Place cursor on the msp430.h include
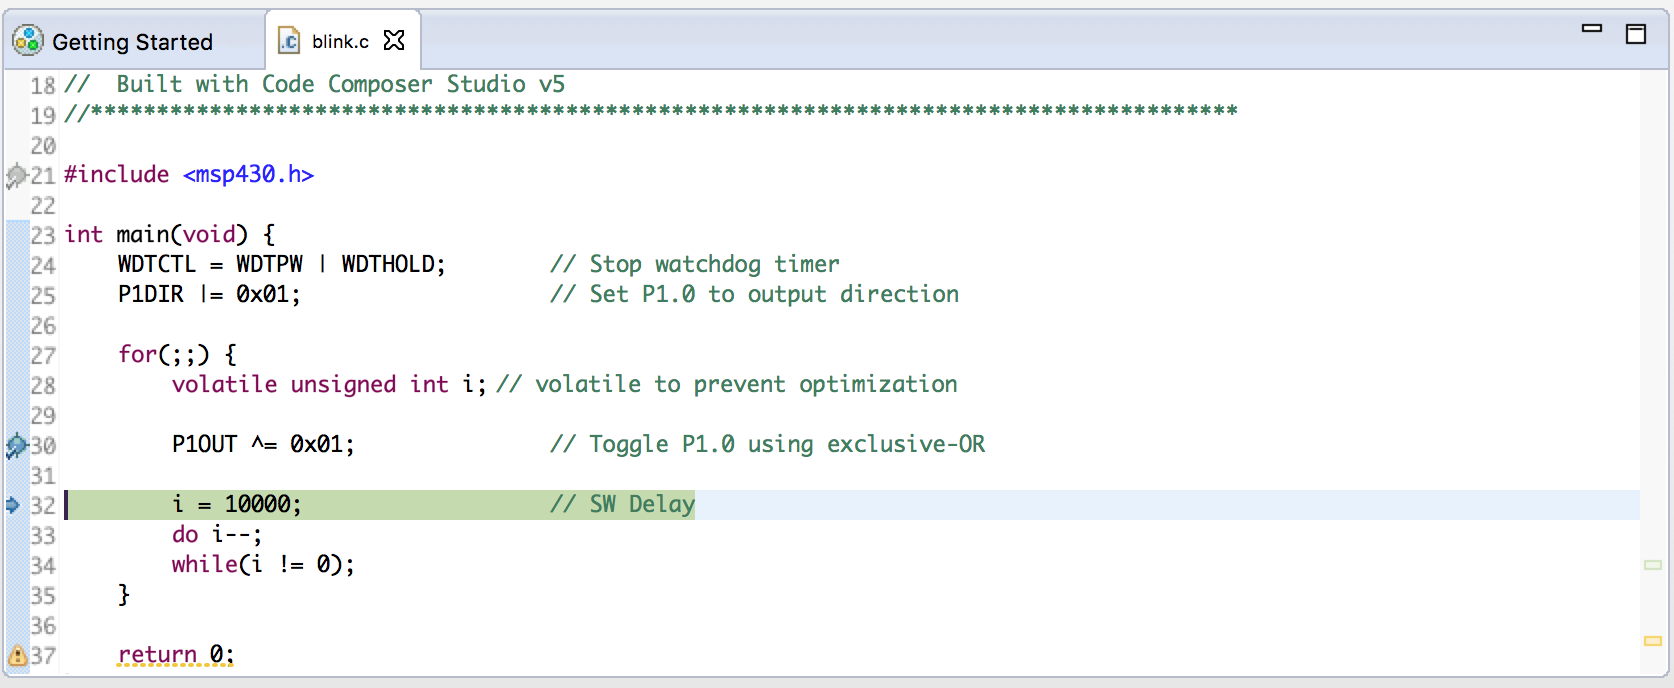The width and height of the screenshot is (1674, 688). [248, 174]
